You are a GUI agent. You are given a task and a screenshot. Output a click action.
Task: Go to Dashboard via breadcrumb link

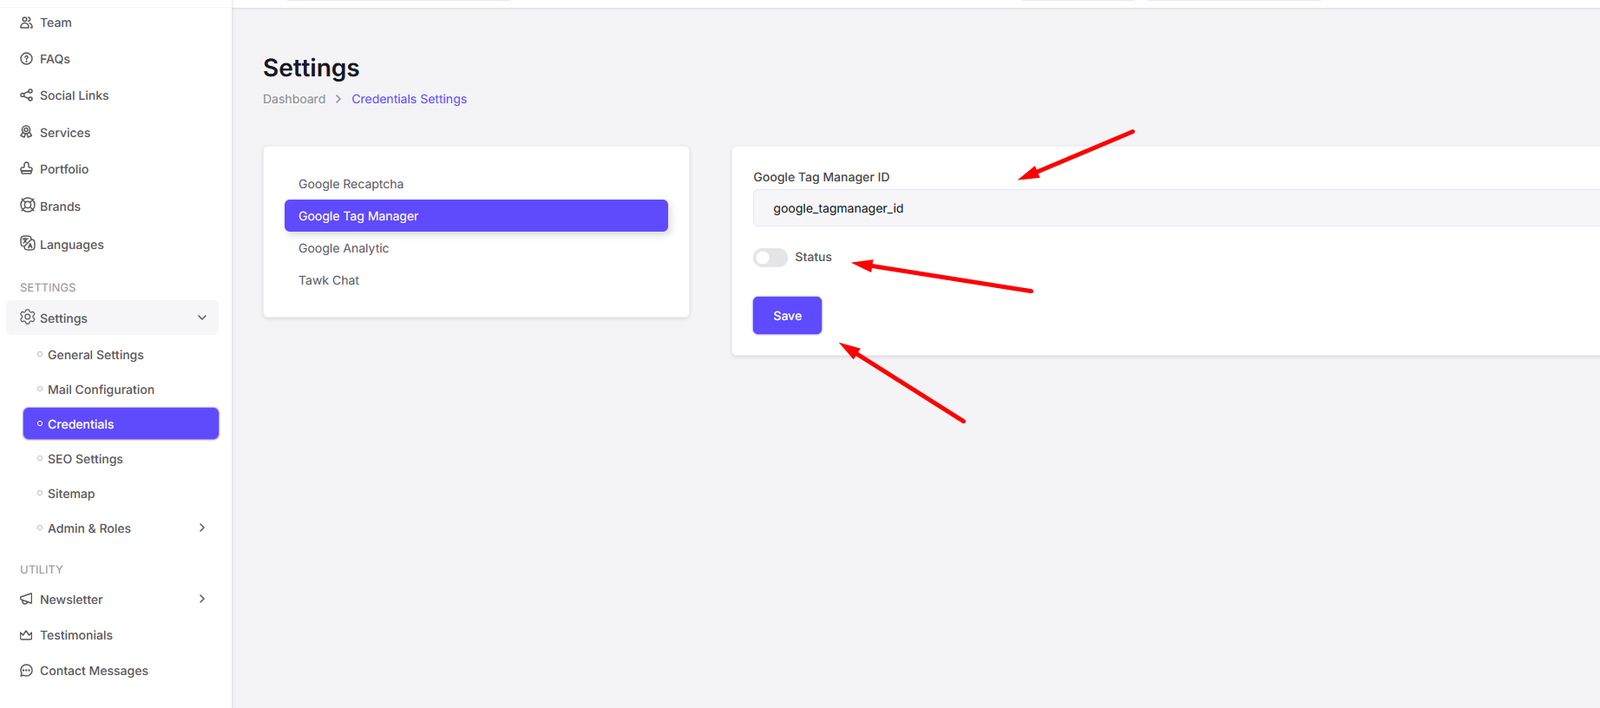tap(294, 99)
